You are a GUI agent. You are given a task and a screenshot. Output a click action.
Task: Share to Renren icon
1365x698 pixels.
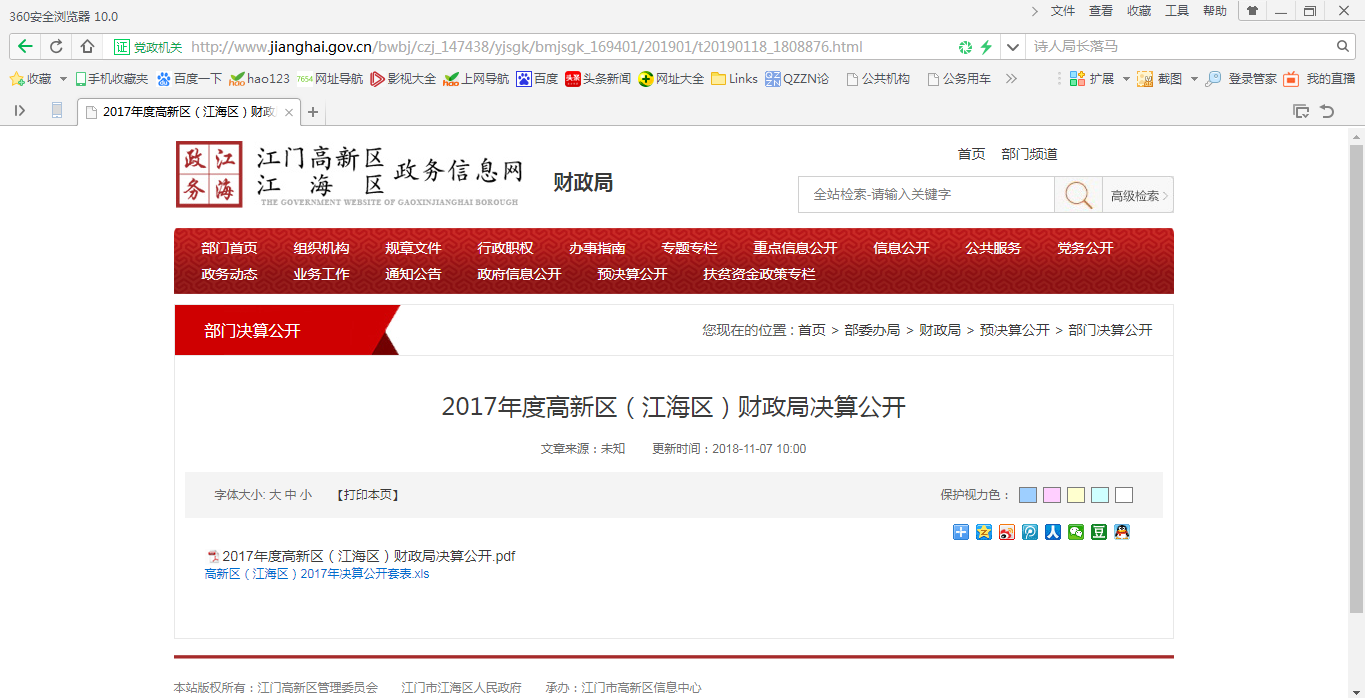point(1053,532)
